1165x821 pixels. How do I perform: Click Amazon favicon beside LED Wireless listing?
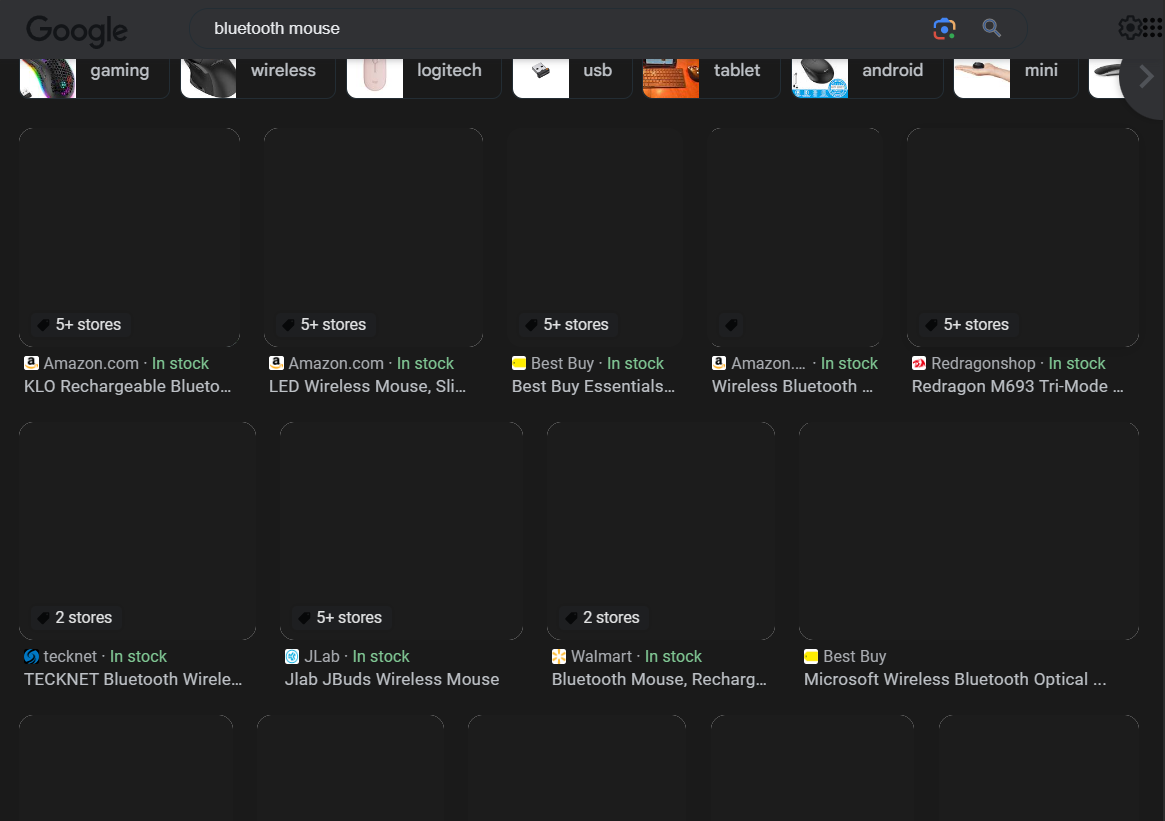pos(276,363)
